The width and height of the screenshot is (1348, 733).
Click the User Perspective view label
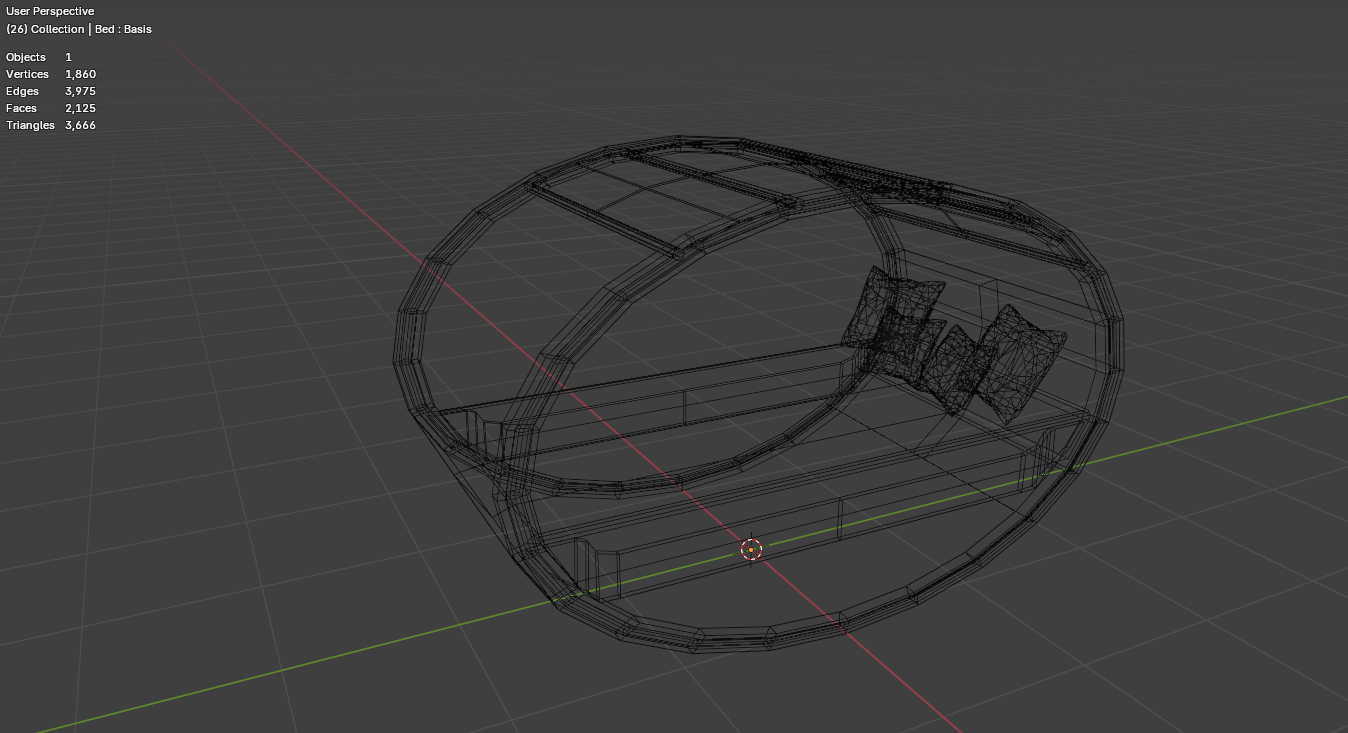[x=50, y=11]
